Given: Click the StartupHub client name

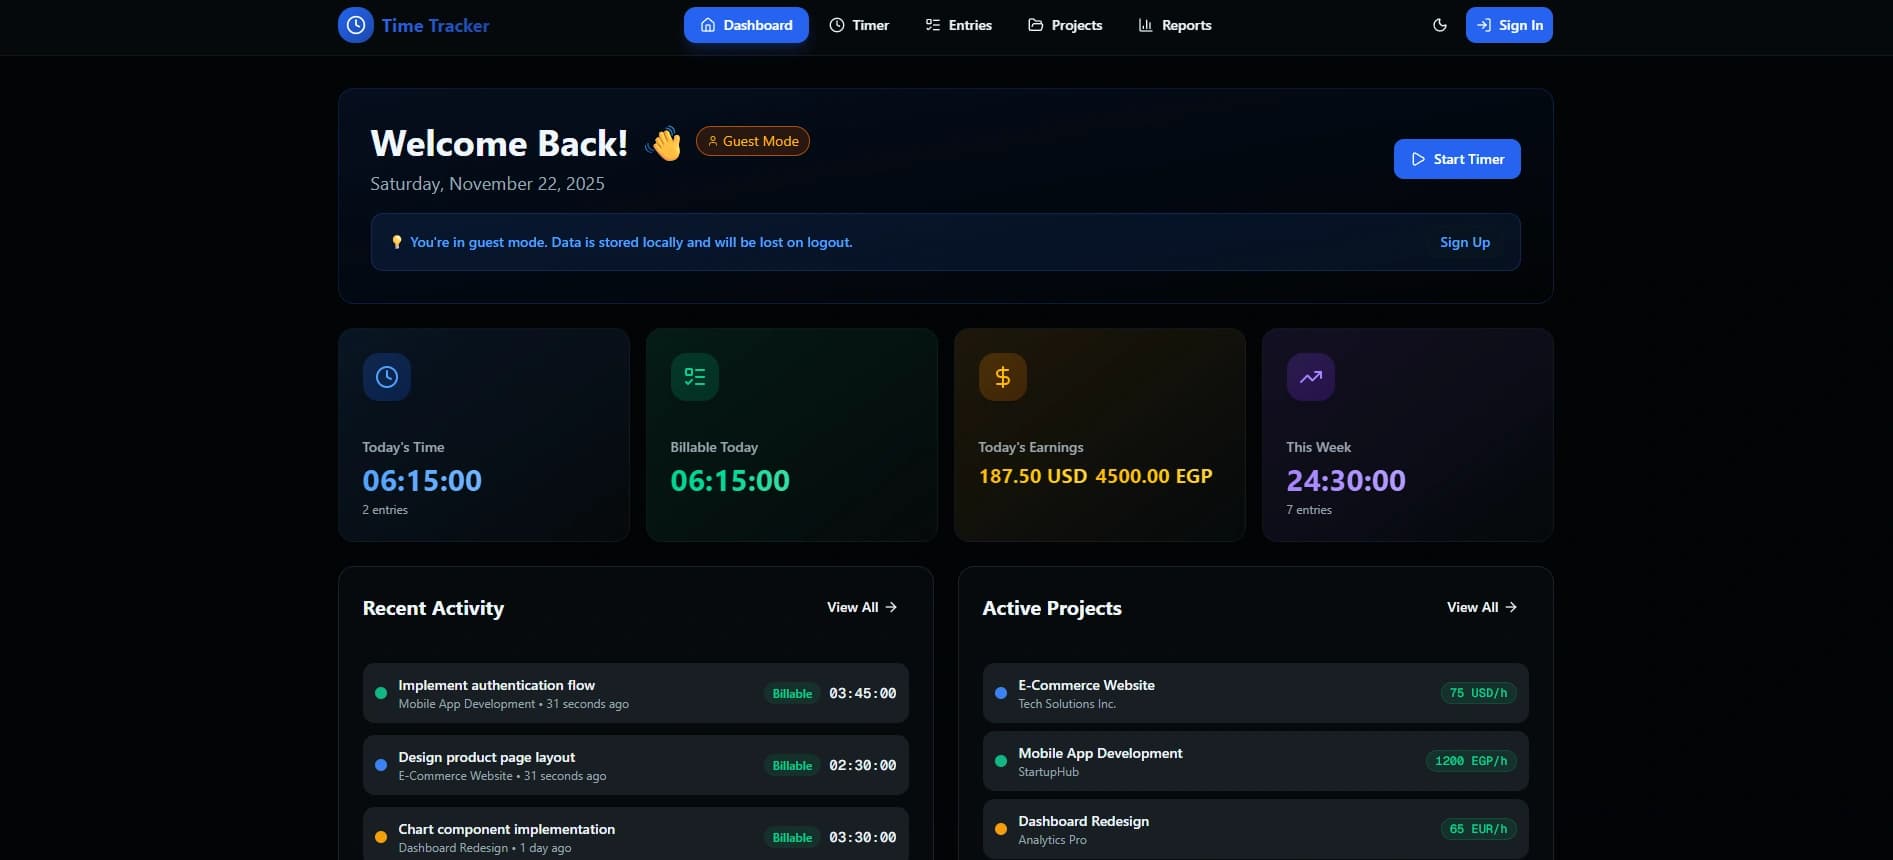Looking at the screenshot, I should point(1048,772).
